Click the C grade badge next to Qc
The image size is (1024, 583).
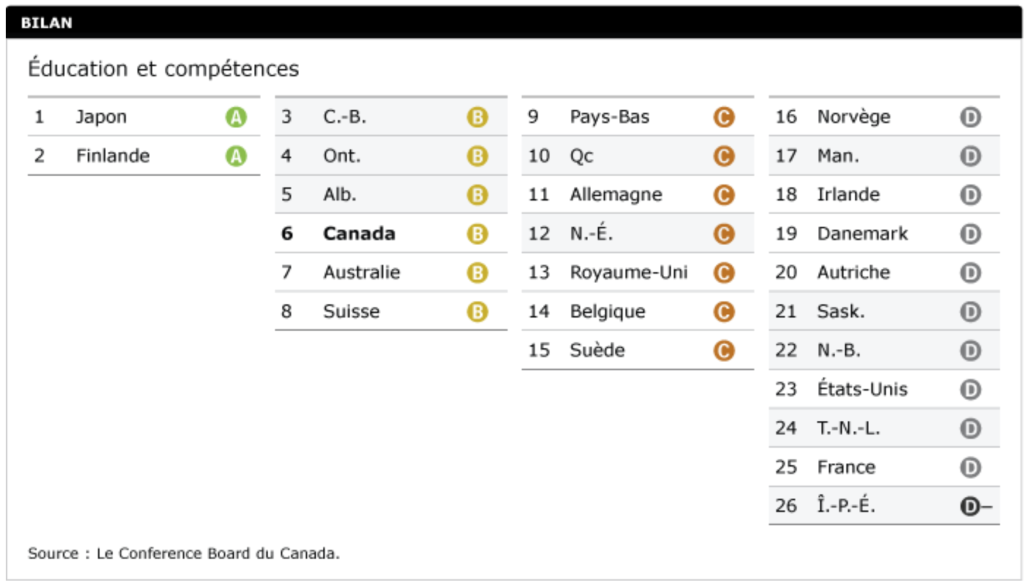click(723, 156)
